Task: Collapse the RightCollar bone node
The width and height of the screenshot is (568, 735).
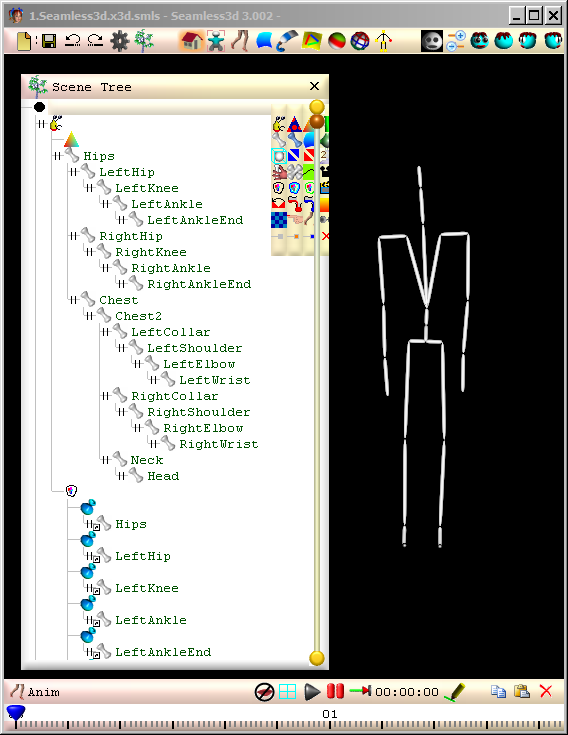Action: coord(105,396)
